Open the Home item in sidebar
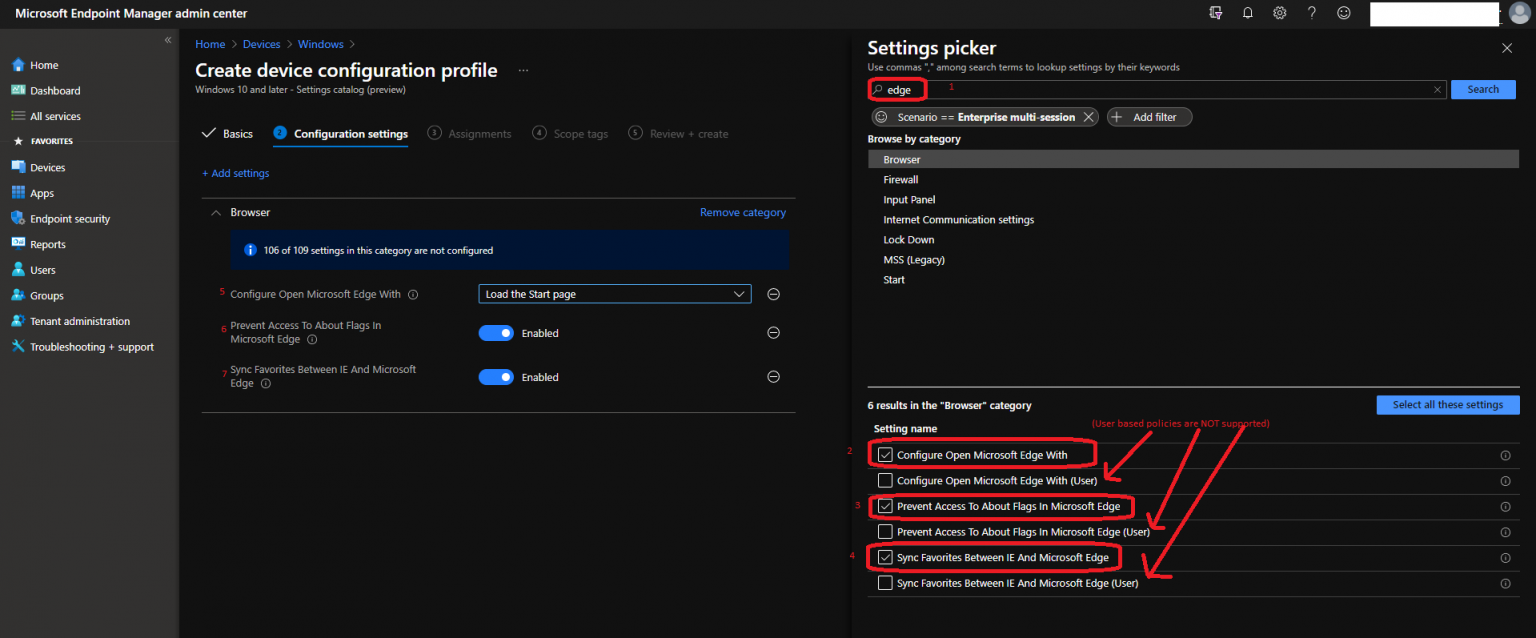This screenshot has height=638, width=1536. (x=44, y=65)
